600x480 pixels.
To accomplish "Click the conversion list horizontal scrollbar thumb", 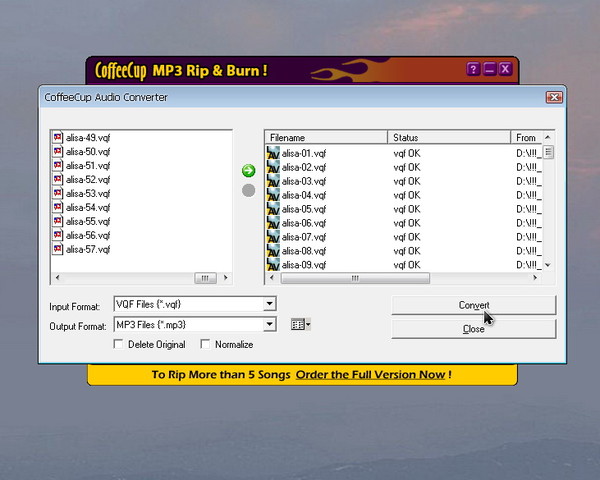I will 355,278.
